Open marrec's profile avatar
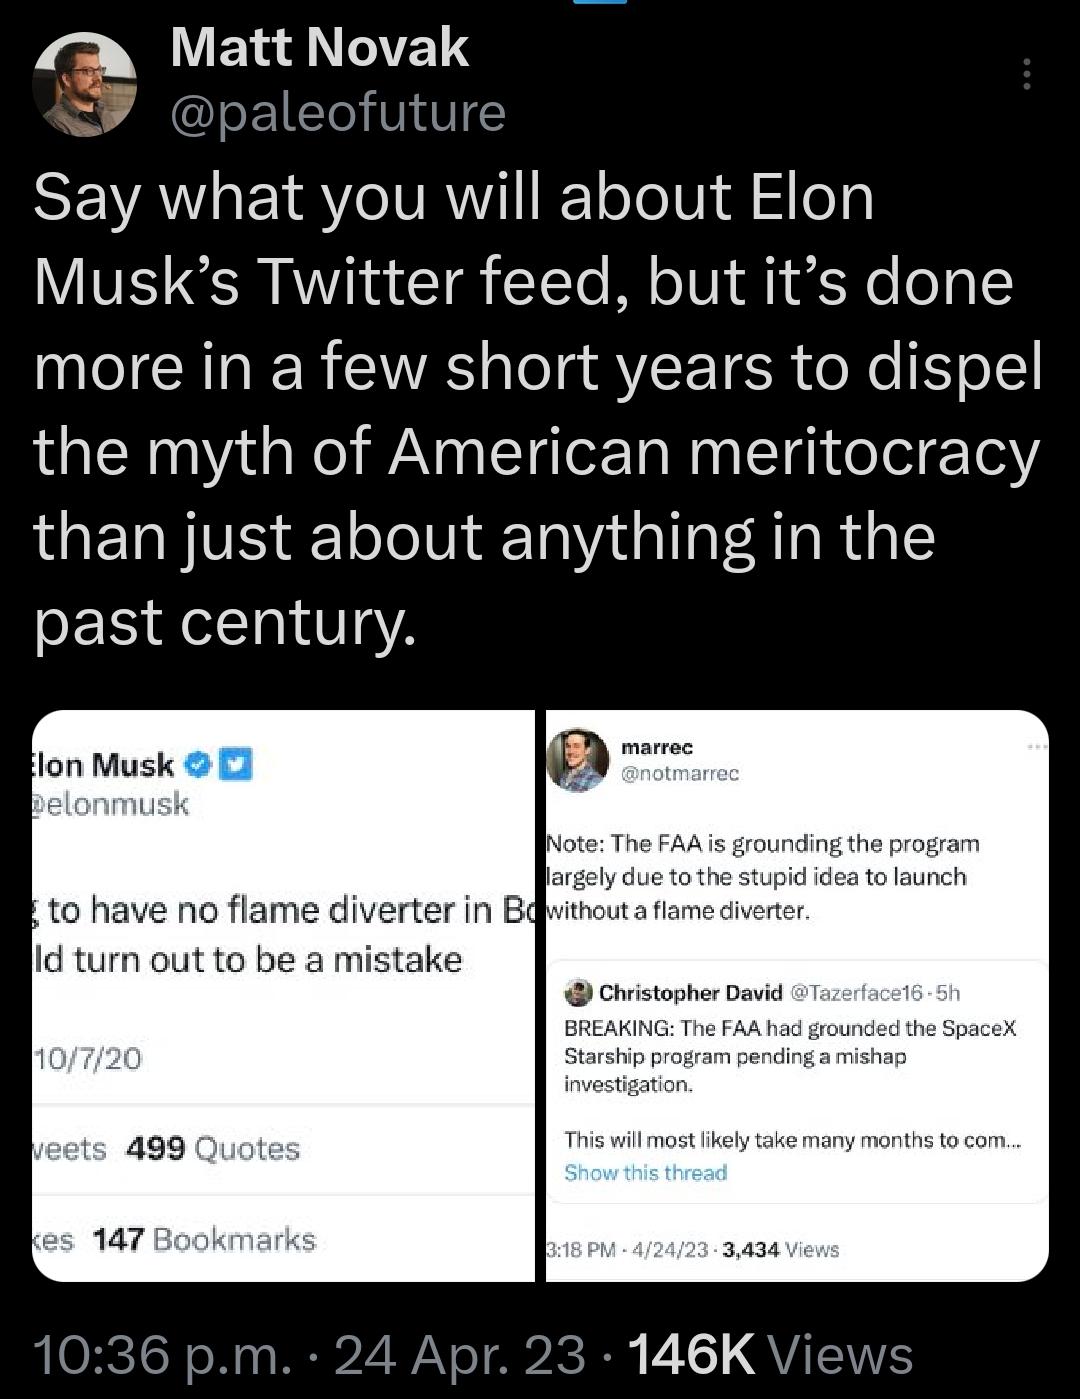The width and height of the screenshot is (1080, 1399). coord(578,760)
